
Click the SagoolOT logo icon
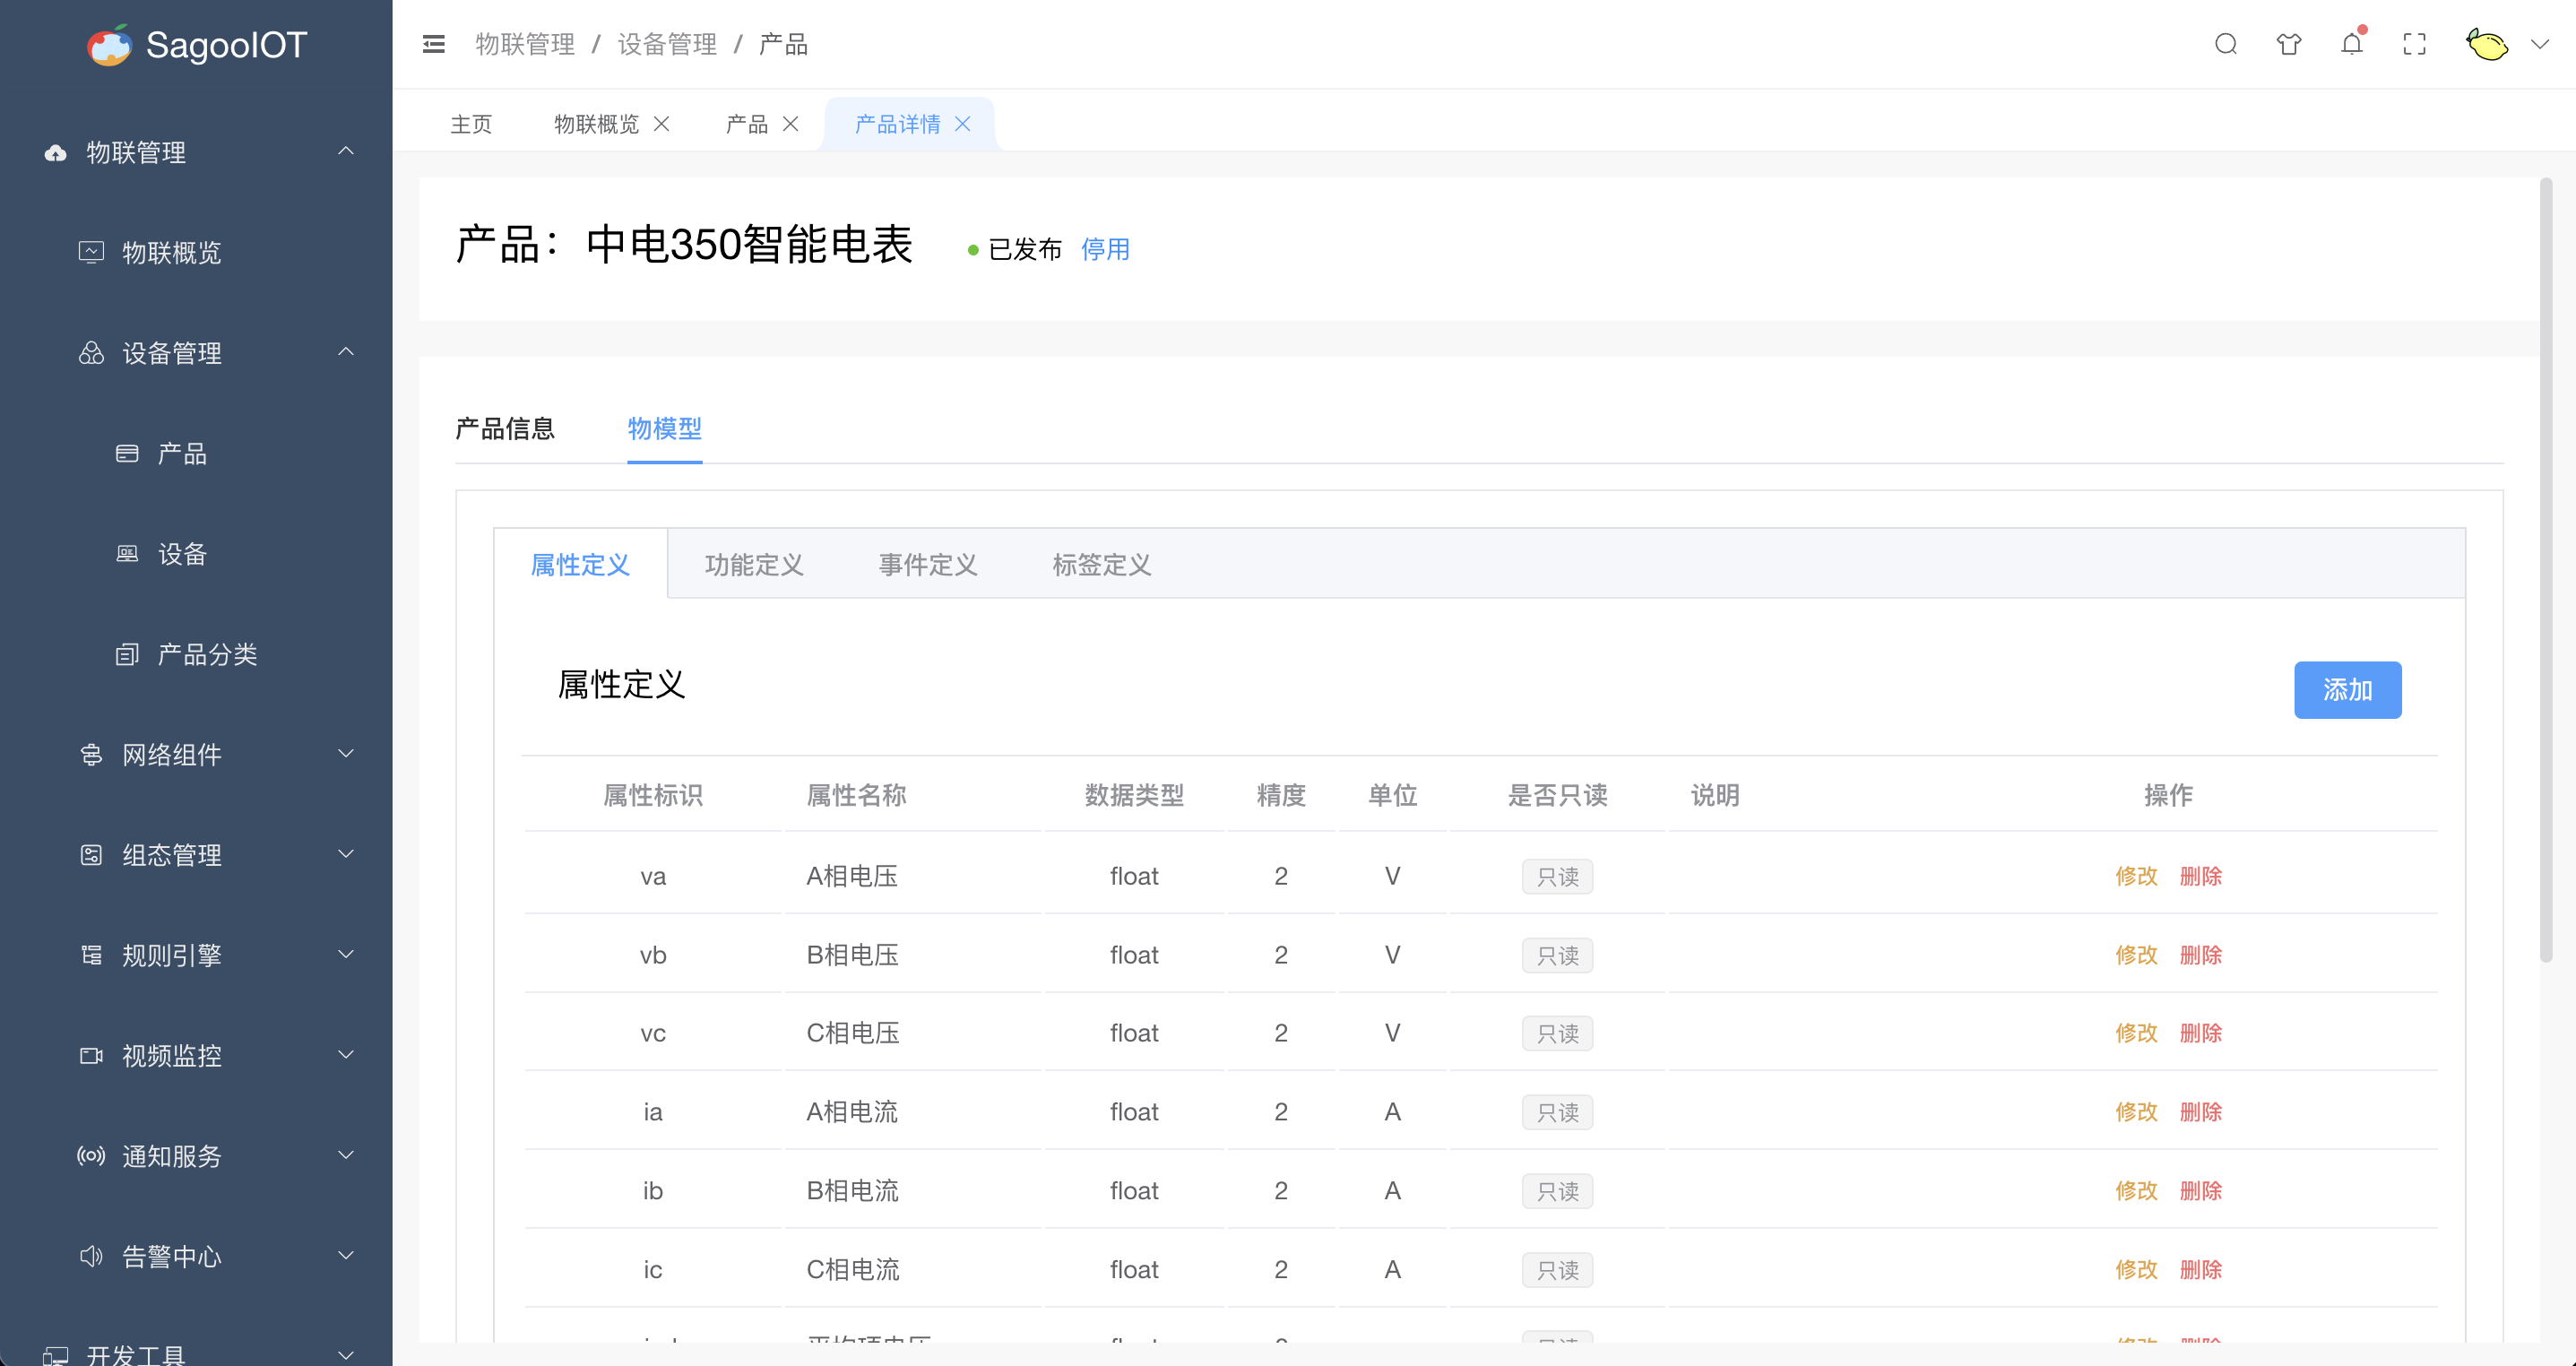tap(110, 45)
